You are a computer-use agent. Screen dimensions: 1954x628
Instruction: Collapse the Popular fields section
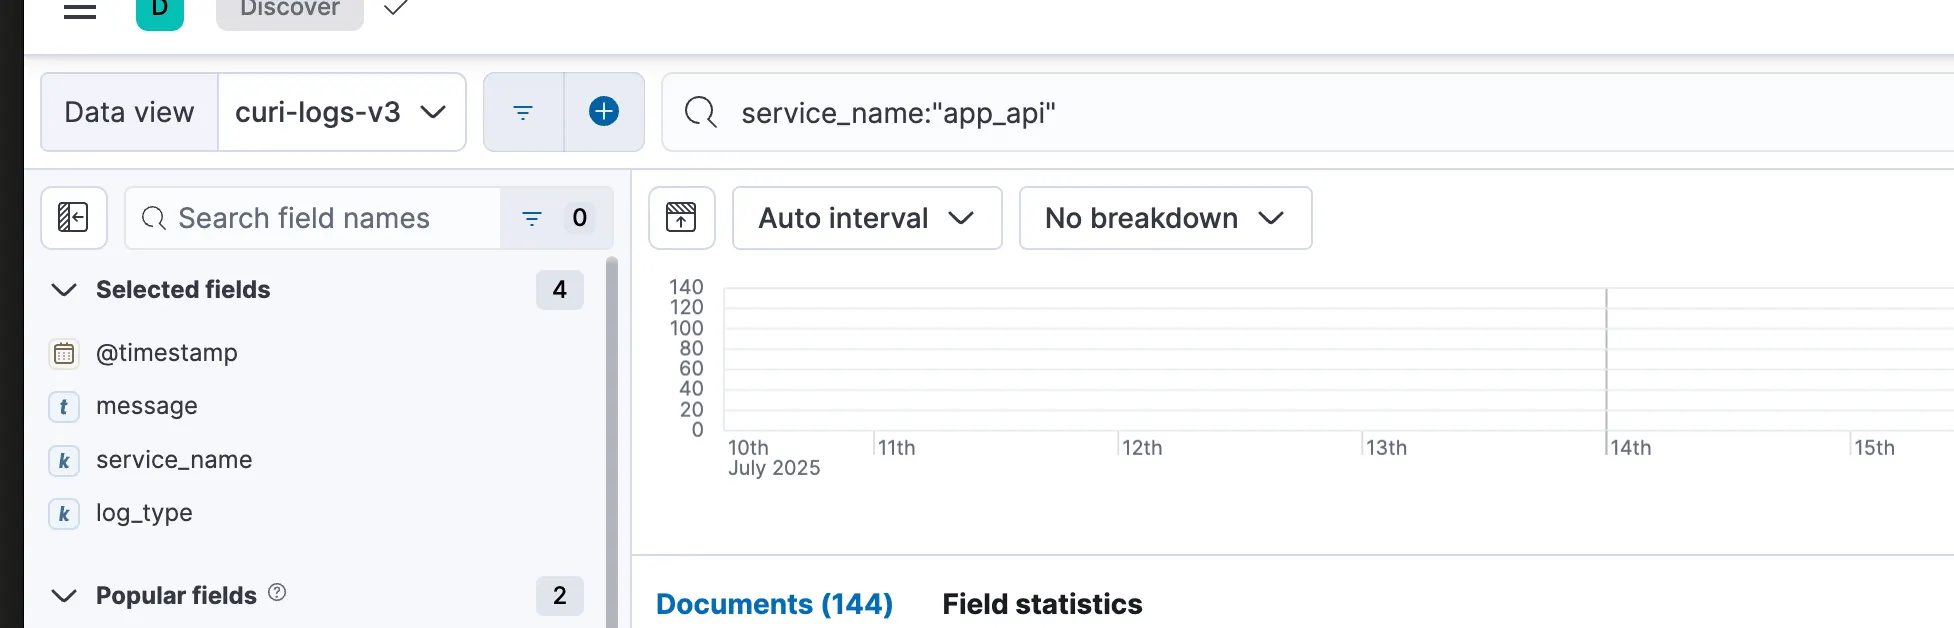pyautogui.click(x=64, y=596)
